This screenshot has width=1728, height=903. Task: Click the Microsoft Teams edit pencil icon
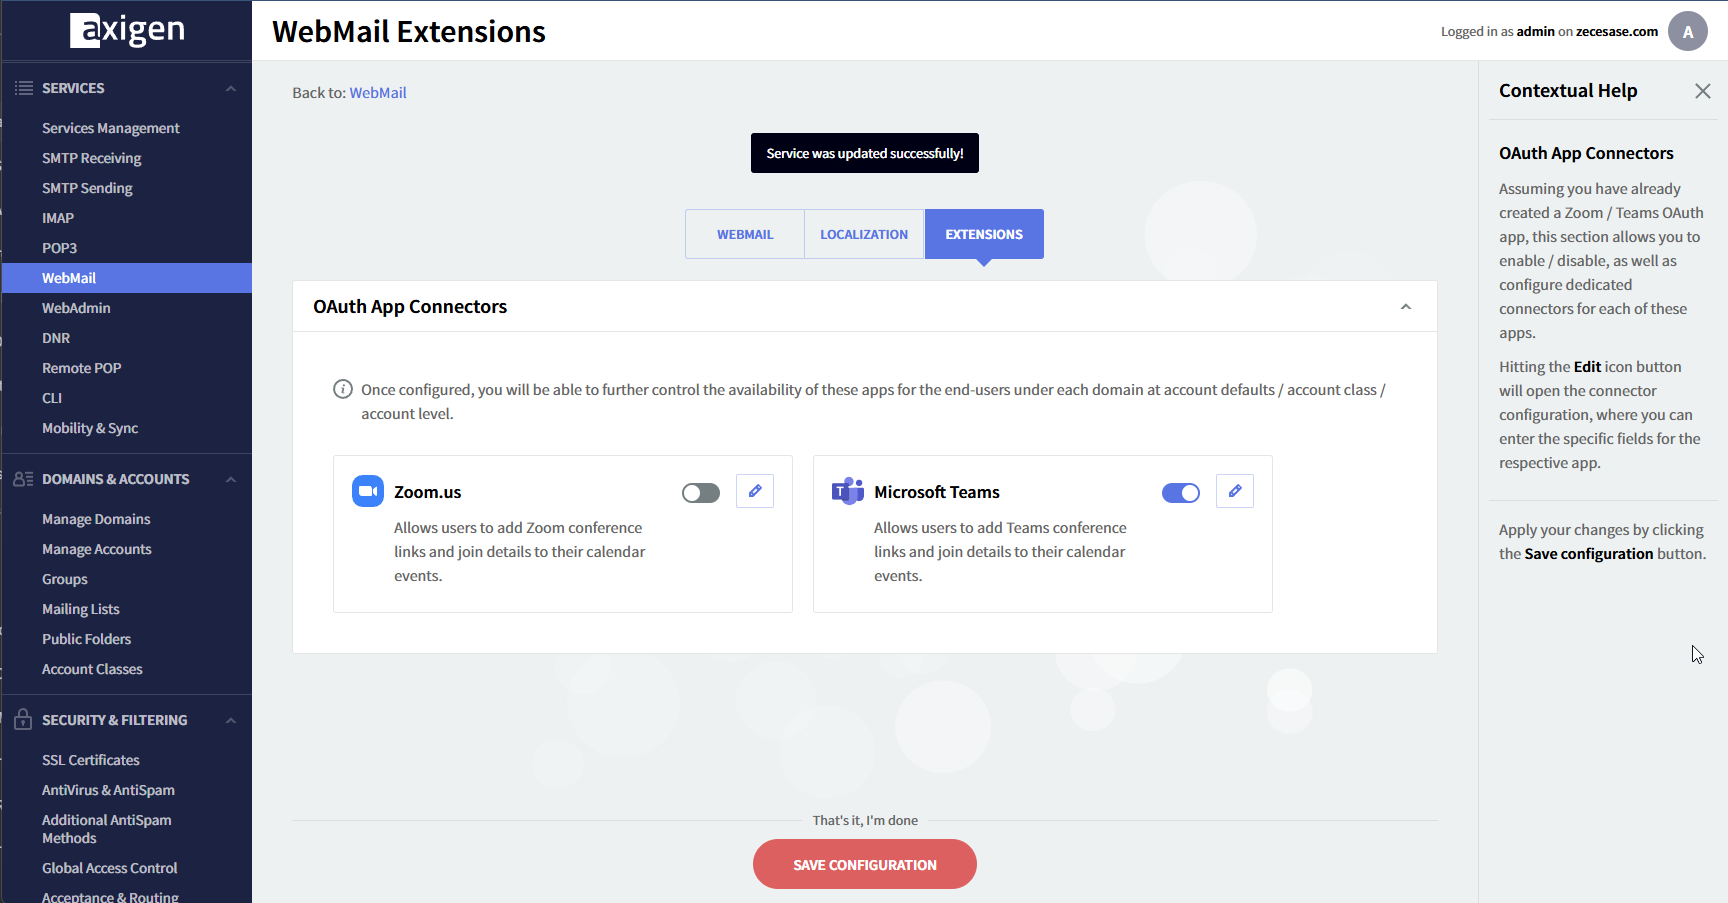pos(1235,491)
